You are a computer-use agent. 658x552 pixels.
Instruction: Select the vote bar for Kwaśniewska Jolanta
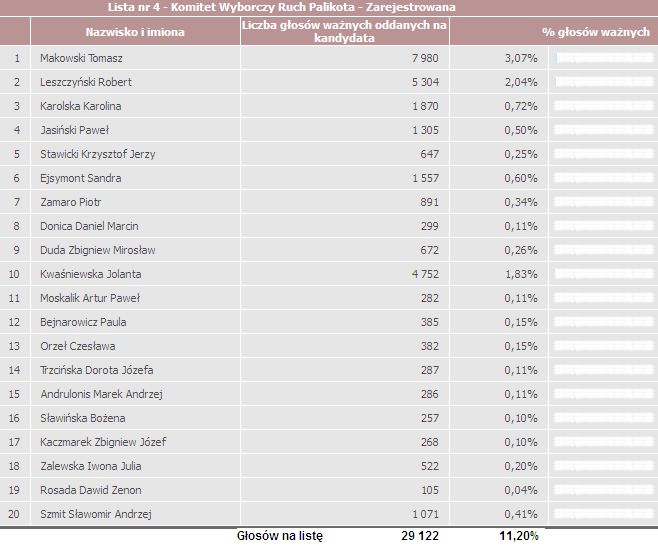(x=605, y=274)
